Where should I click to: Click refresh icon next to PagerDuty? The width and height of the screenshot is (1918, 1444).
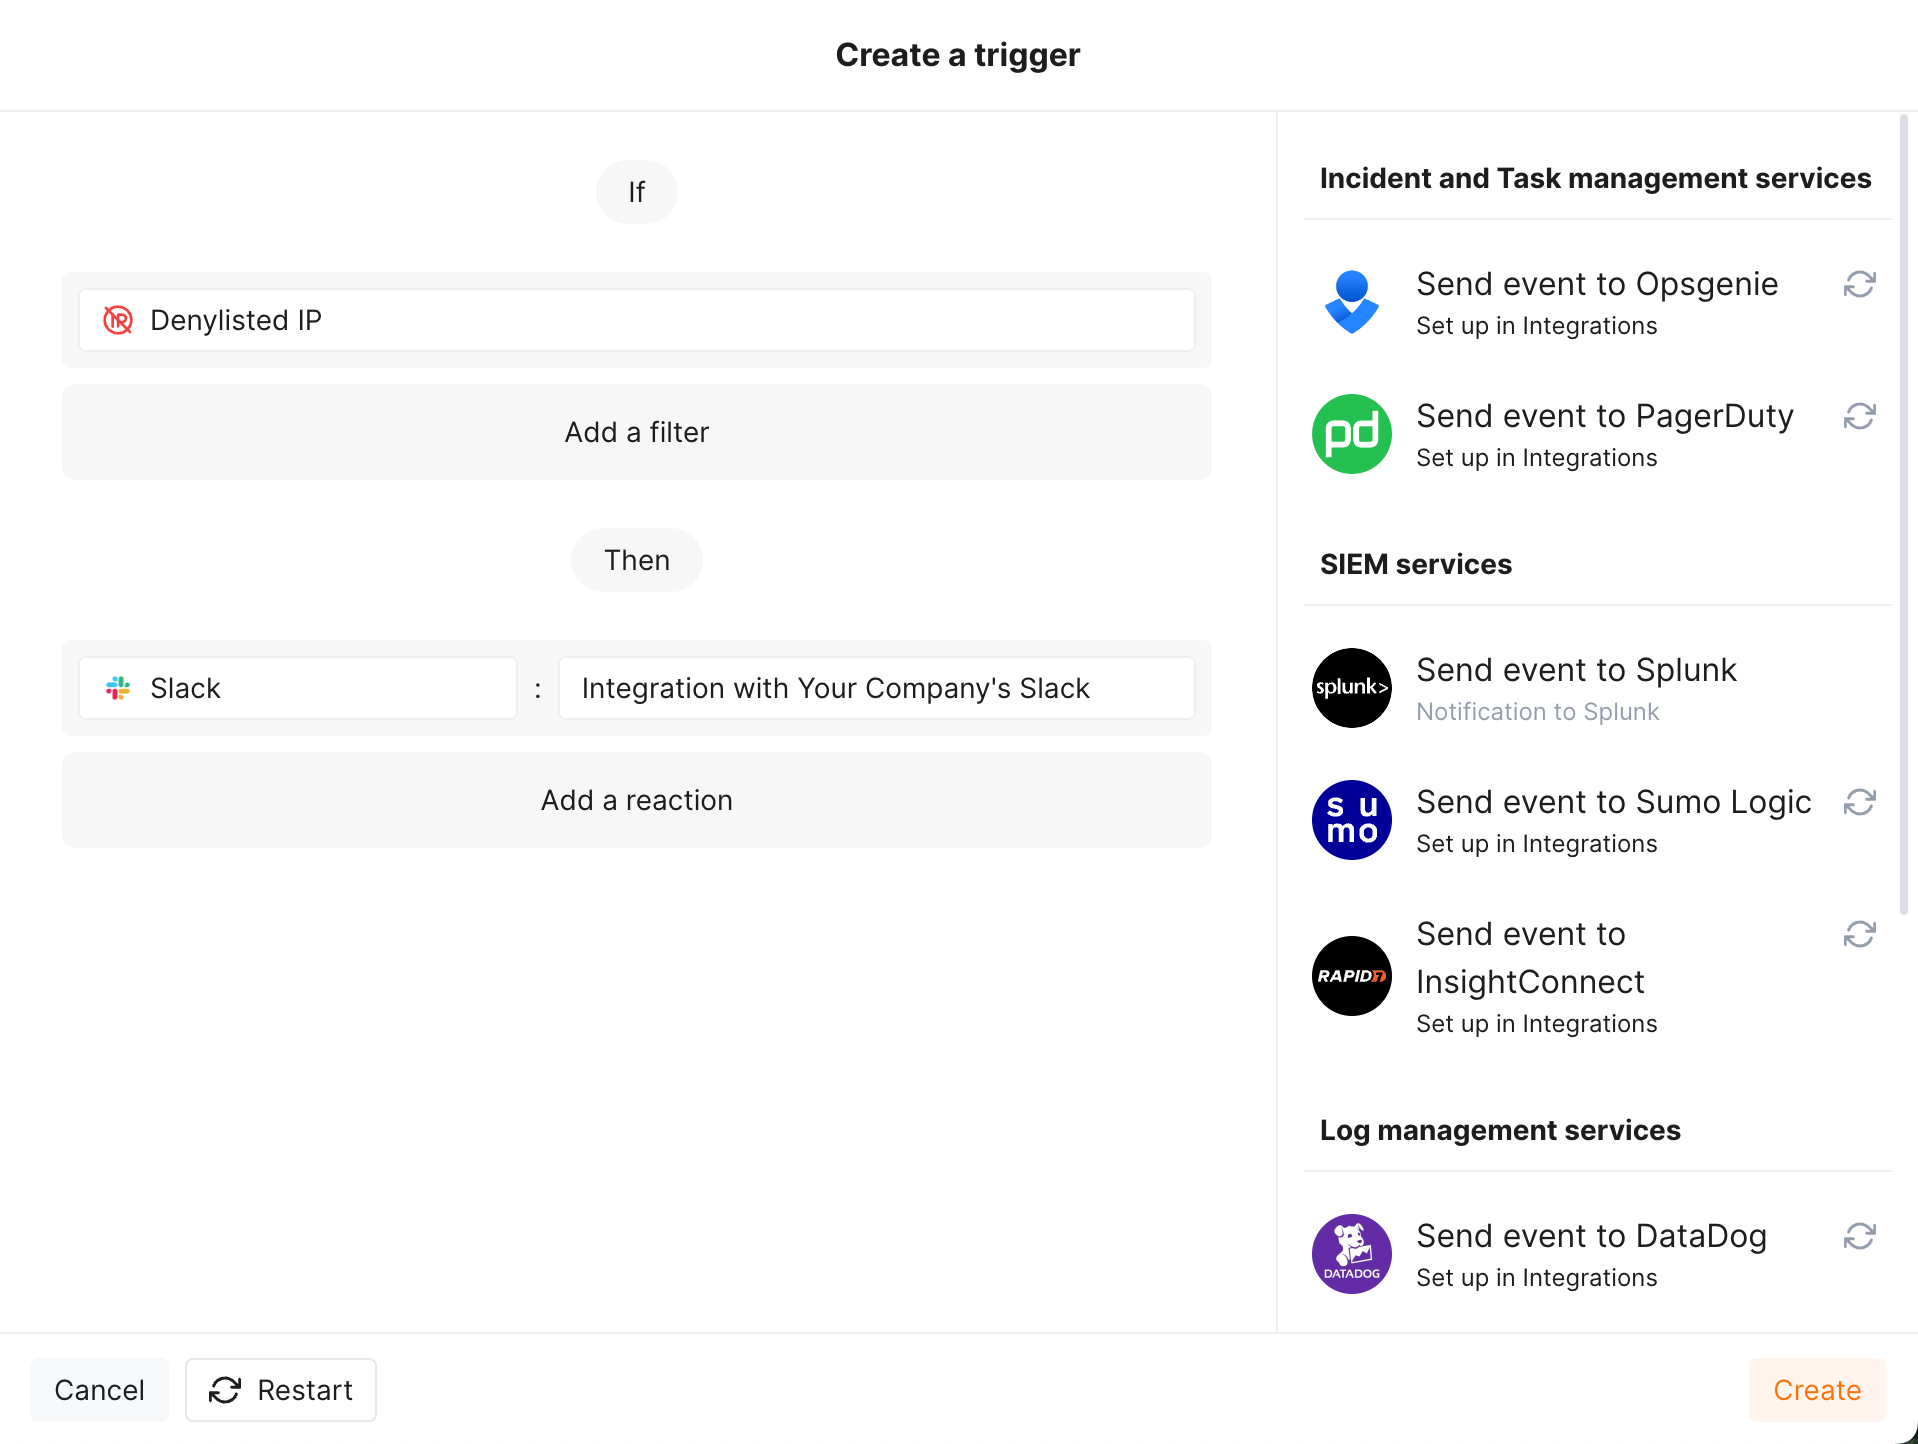1859,417
